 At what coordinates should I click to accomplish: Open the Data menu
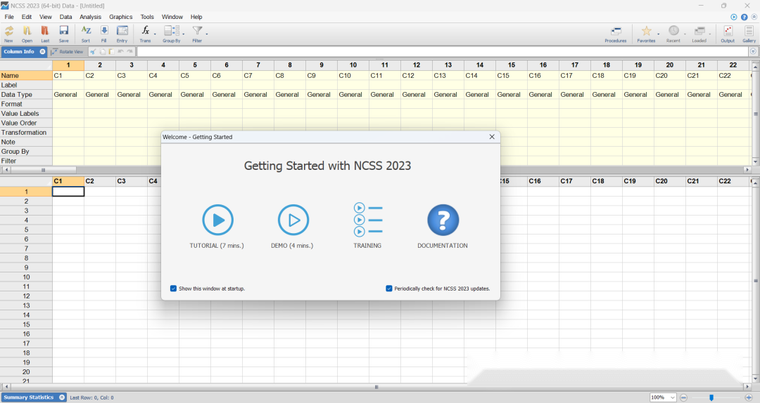coord(66,17)
